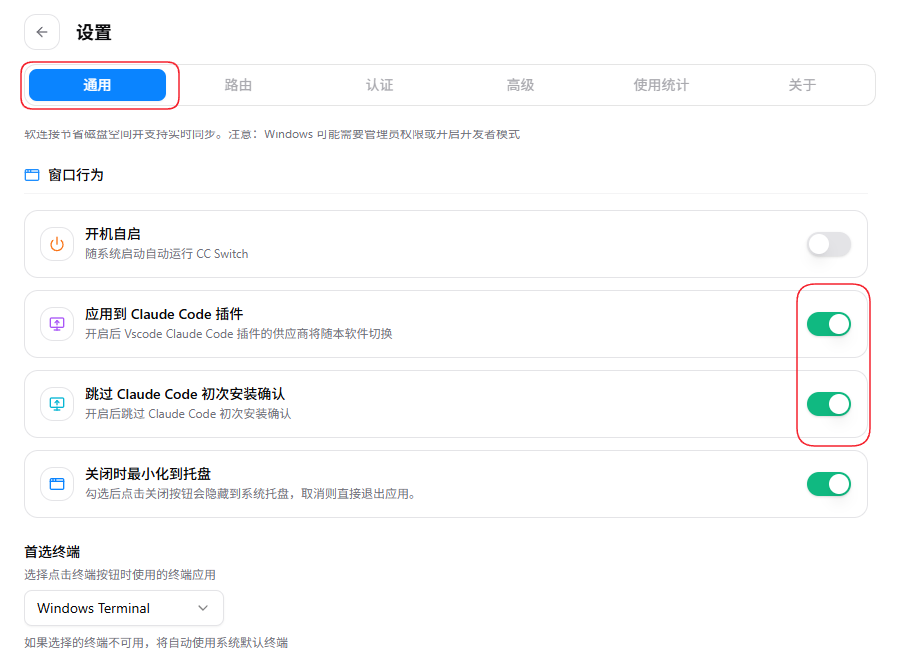Toggle off 关闭时最小化到托盘

(828, 484)
